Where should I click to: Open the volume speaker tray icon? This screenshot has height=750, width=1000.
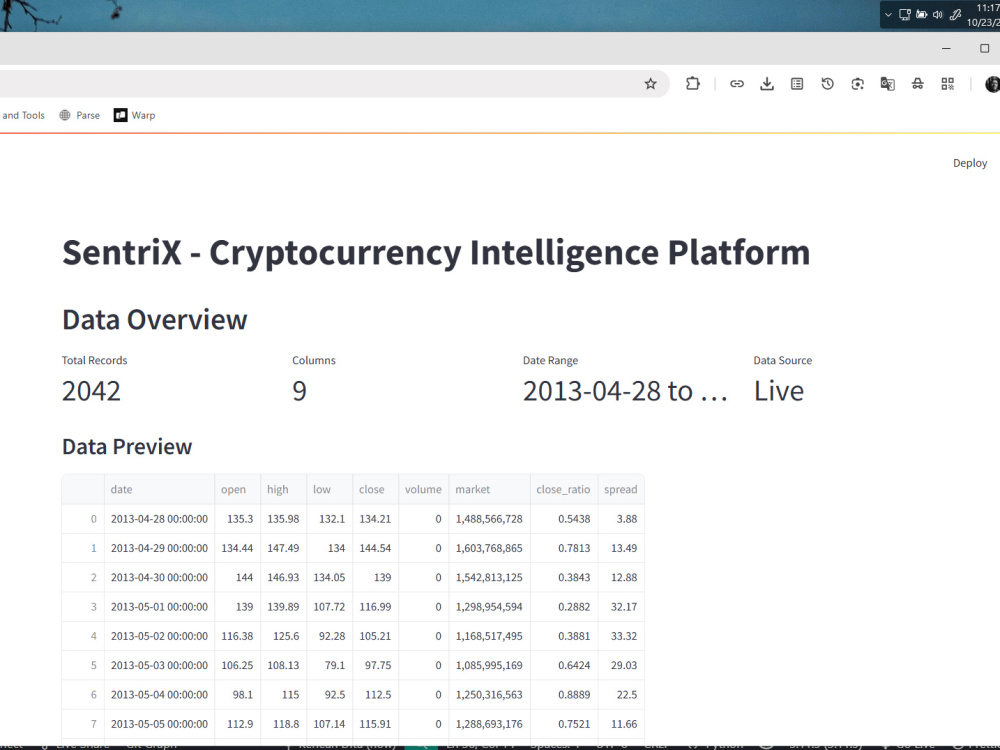coord(938,15)
